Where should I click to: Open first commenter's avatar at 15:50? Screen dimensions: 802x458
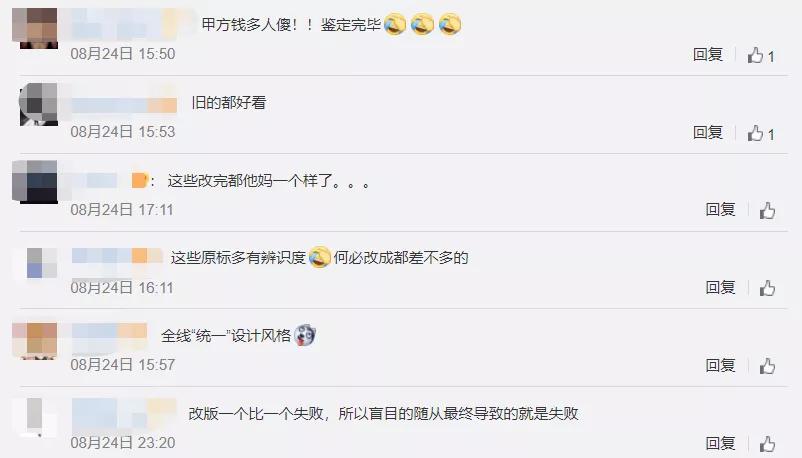point(35,28)
